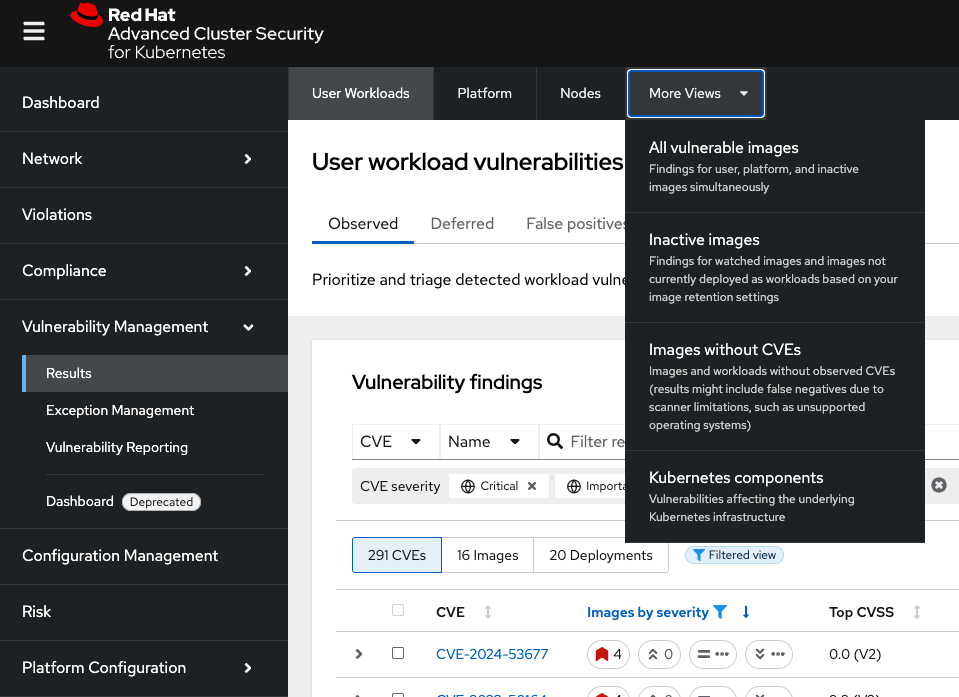Click the globe icon on the Important chip
The height and width of the screenshot is (697, 959).
[x=574, y=486]
